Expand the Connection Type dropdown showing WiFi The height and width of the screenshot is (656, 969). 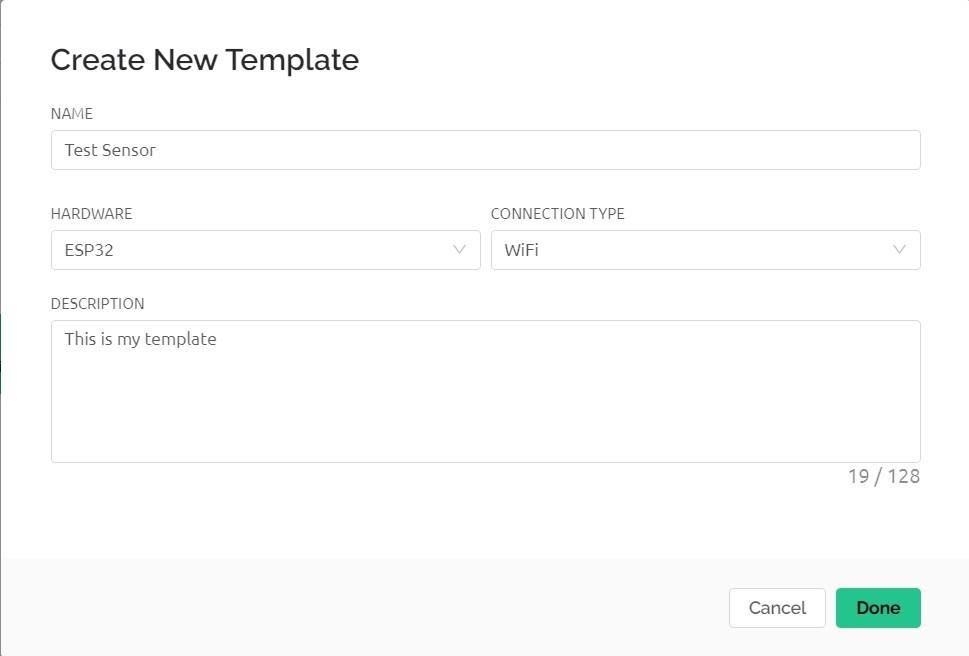(x=705, y=250)
